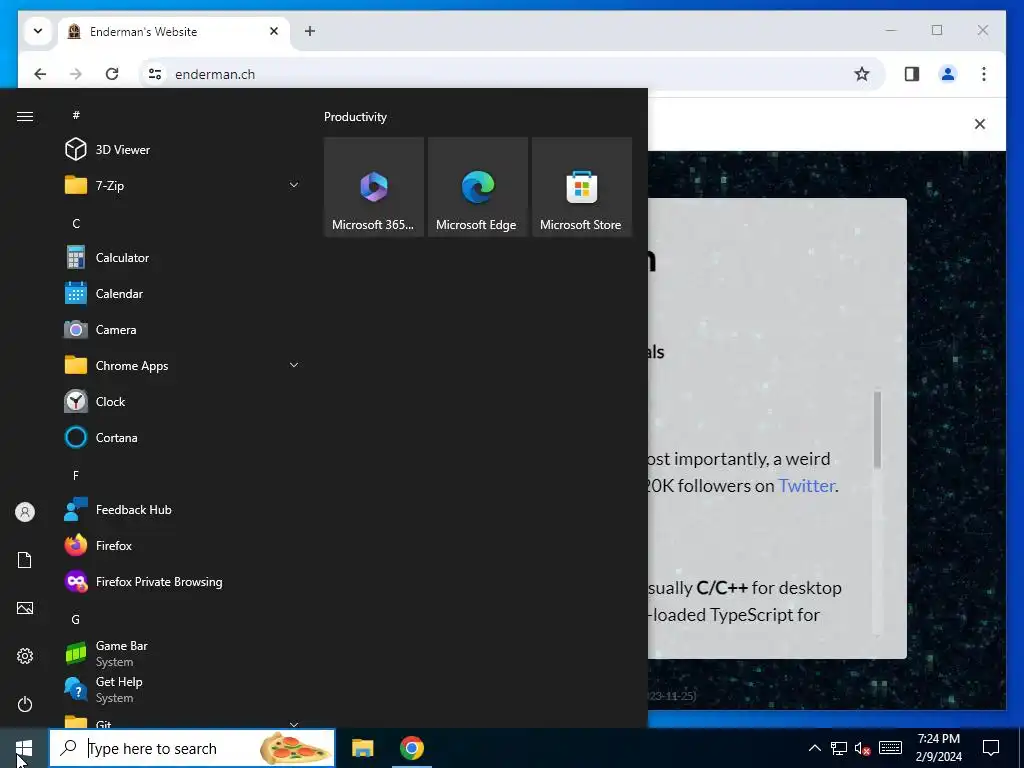Screen dimensions: 1024x768
Task: Select the Enderman's Website tab
Action: (x=174, y=31)
